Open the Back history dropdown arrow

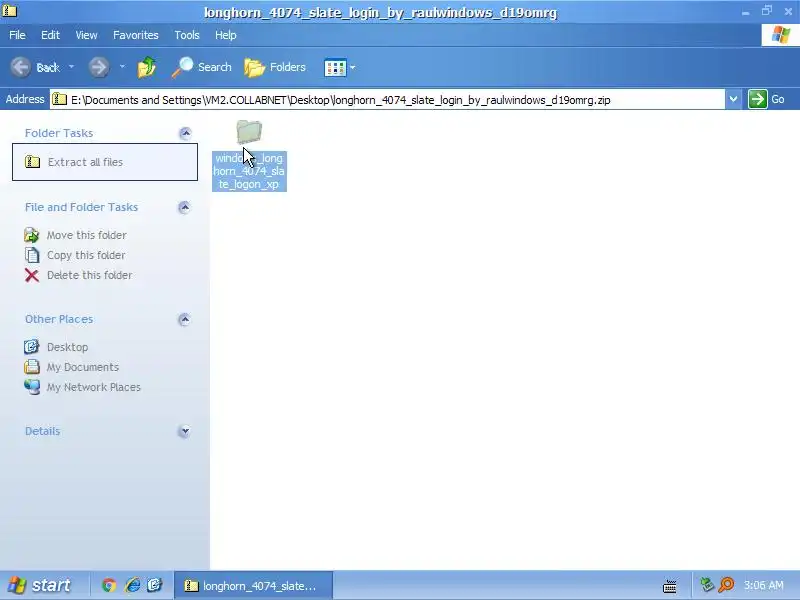pos(71,67)
